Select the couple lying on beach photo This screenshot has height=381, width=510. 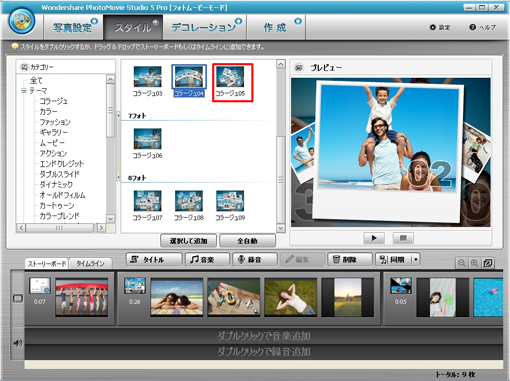point(177,298)
